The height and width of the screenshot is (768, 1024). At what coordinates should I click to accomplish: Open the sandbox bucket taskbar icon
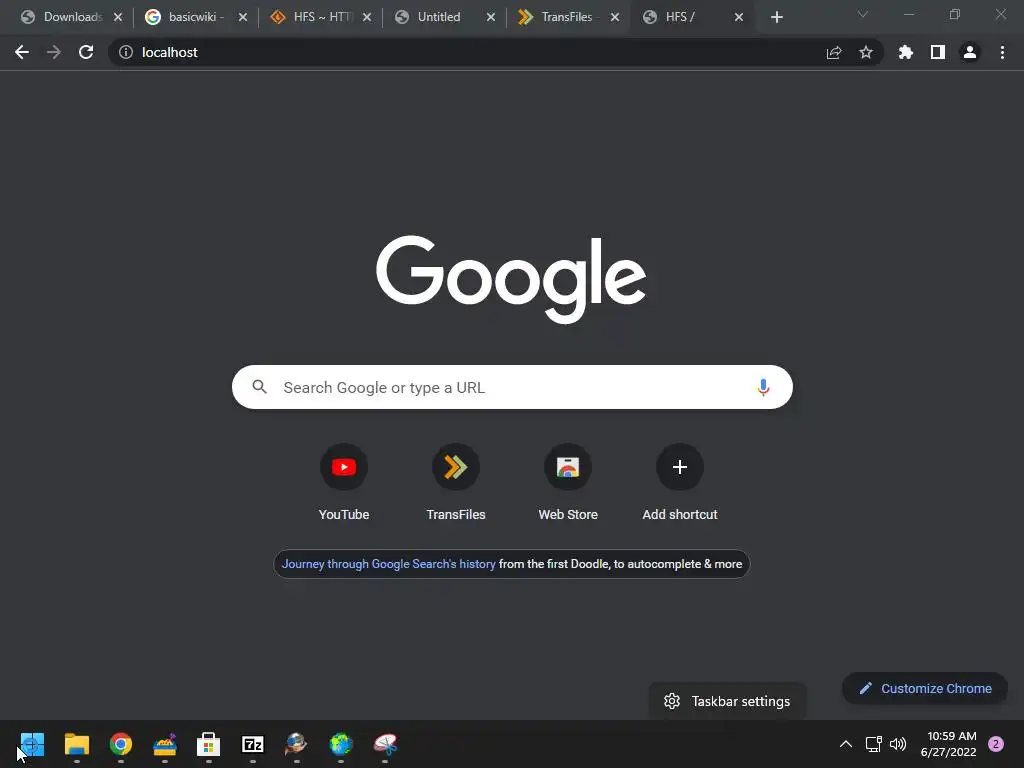click(165, 744)
